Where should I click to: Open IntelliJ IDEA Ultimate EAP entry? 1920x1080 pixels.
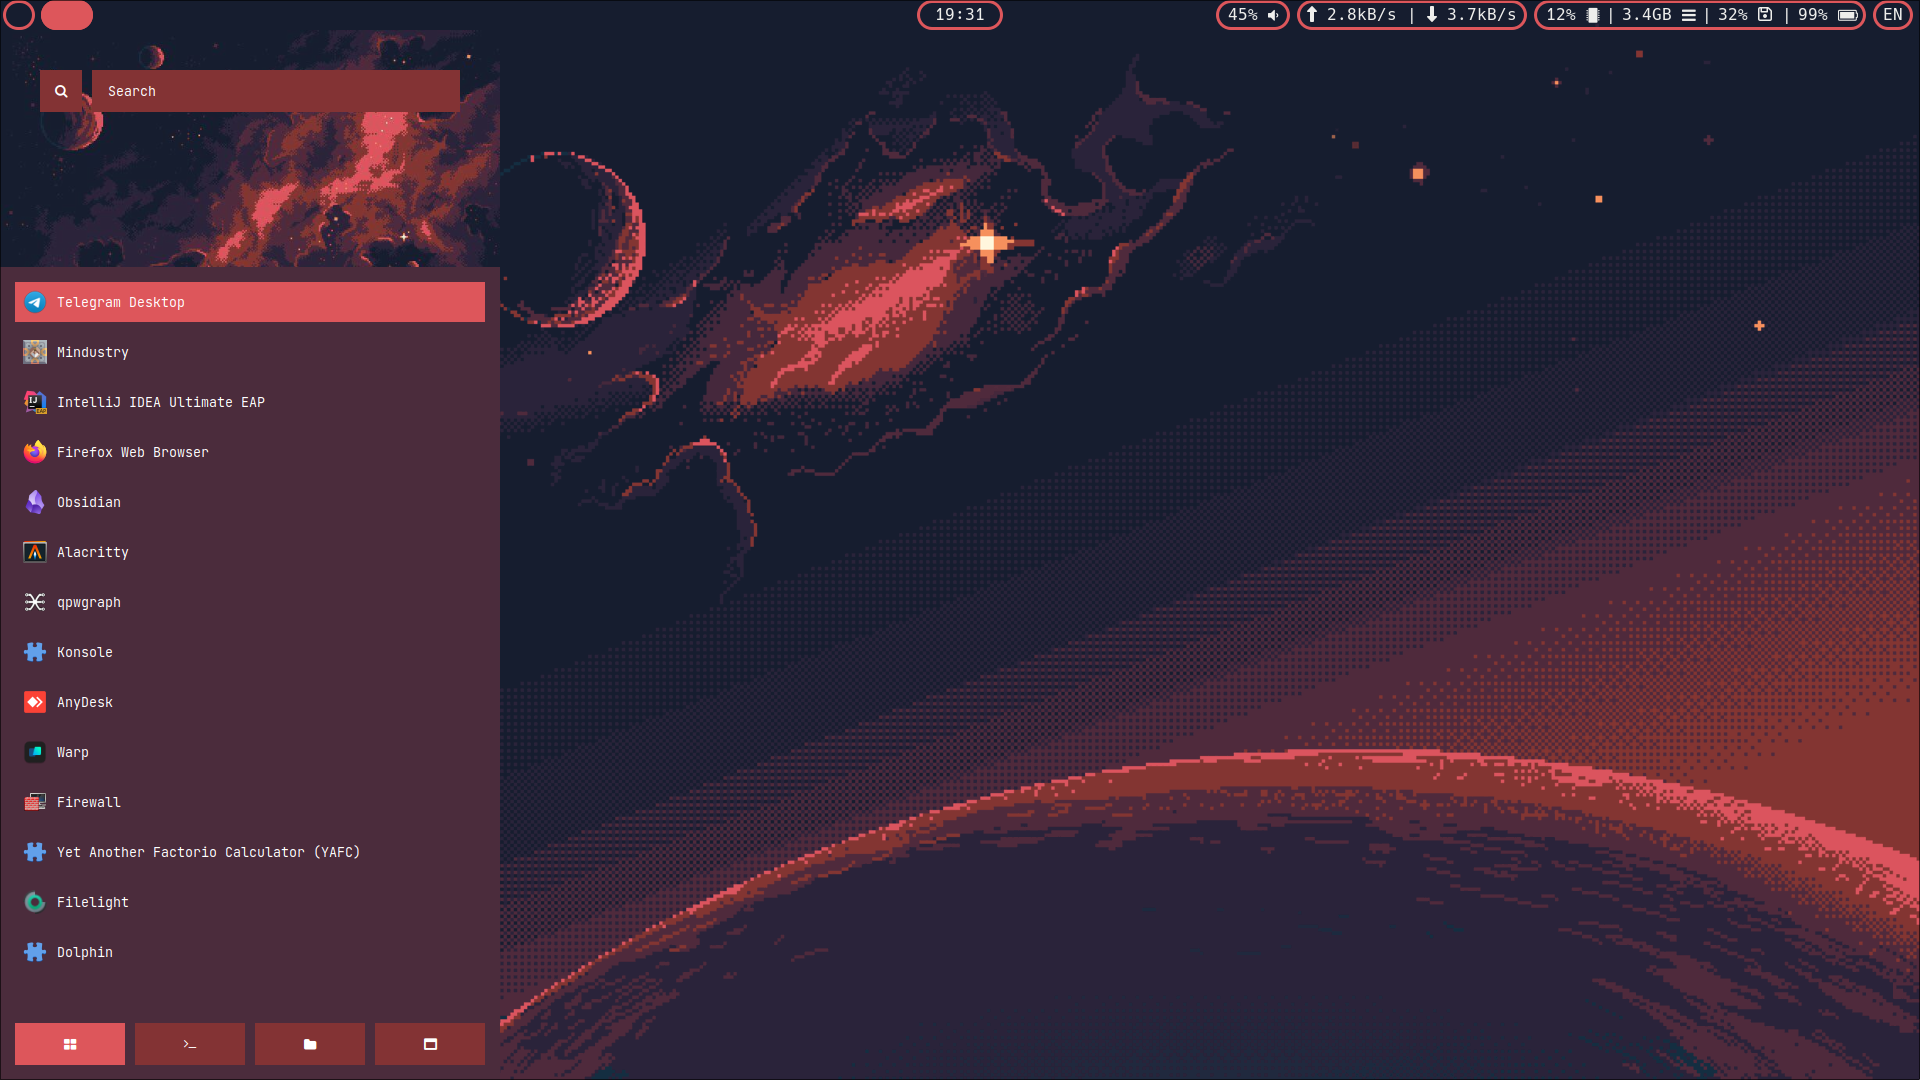[x=250, y=402]
